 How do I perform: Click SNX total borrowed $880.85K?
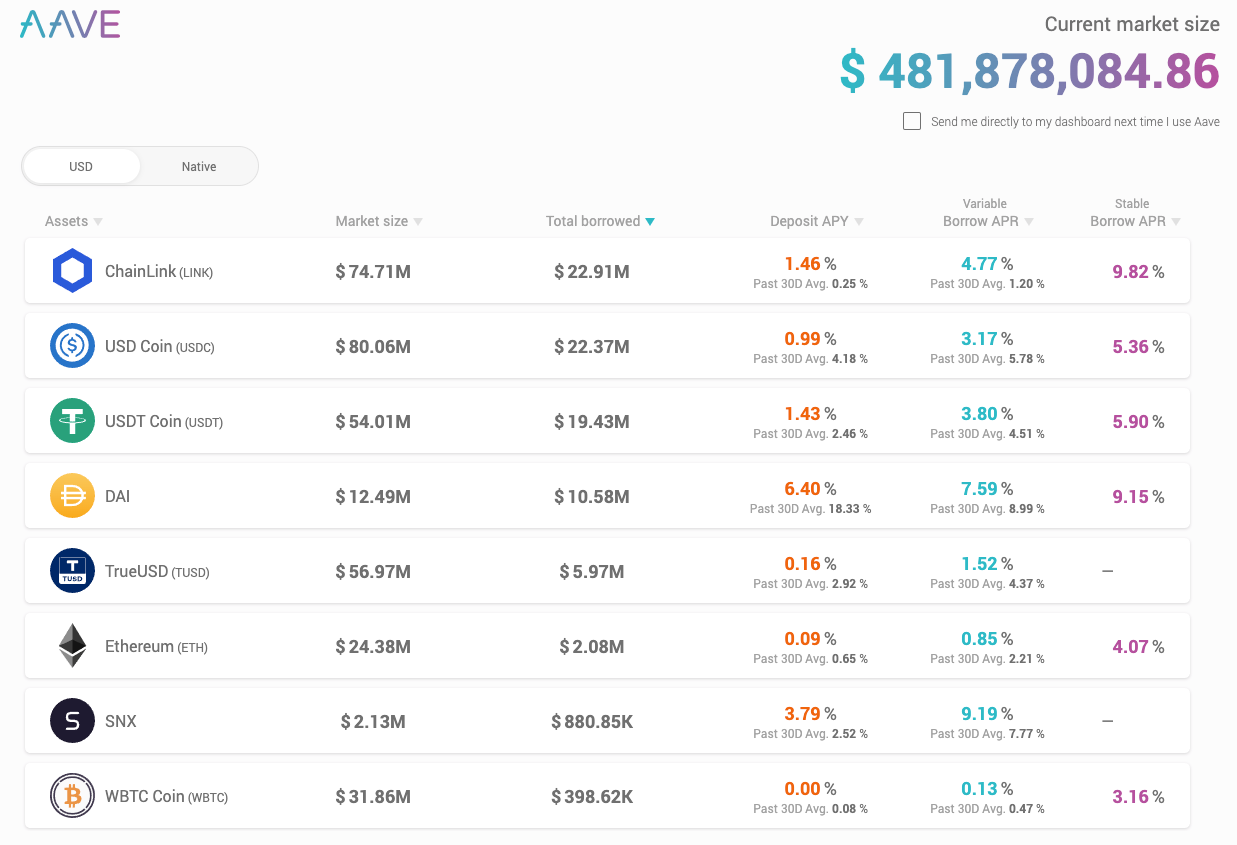[x=592, y=721]
